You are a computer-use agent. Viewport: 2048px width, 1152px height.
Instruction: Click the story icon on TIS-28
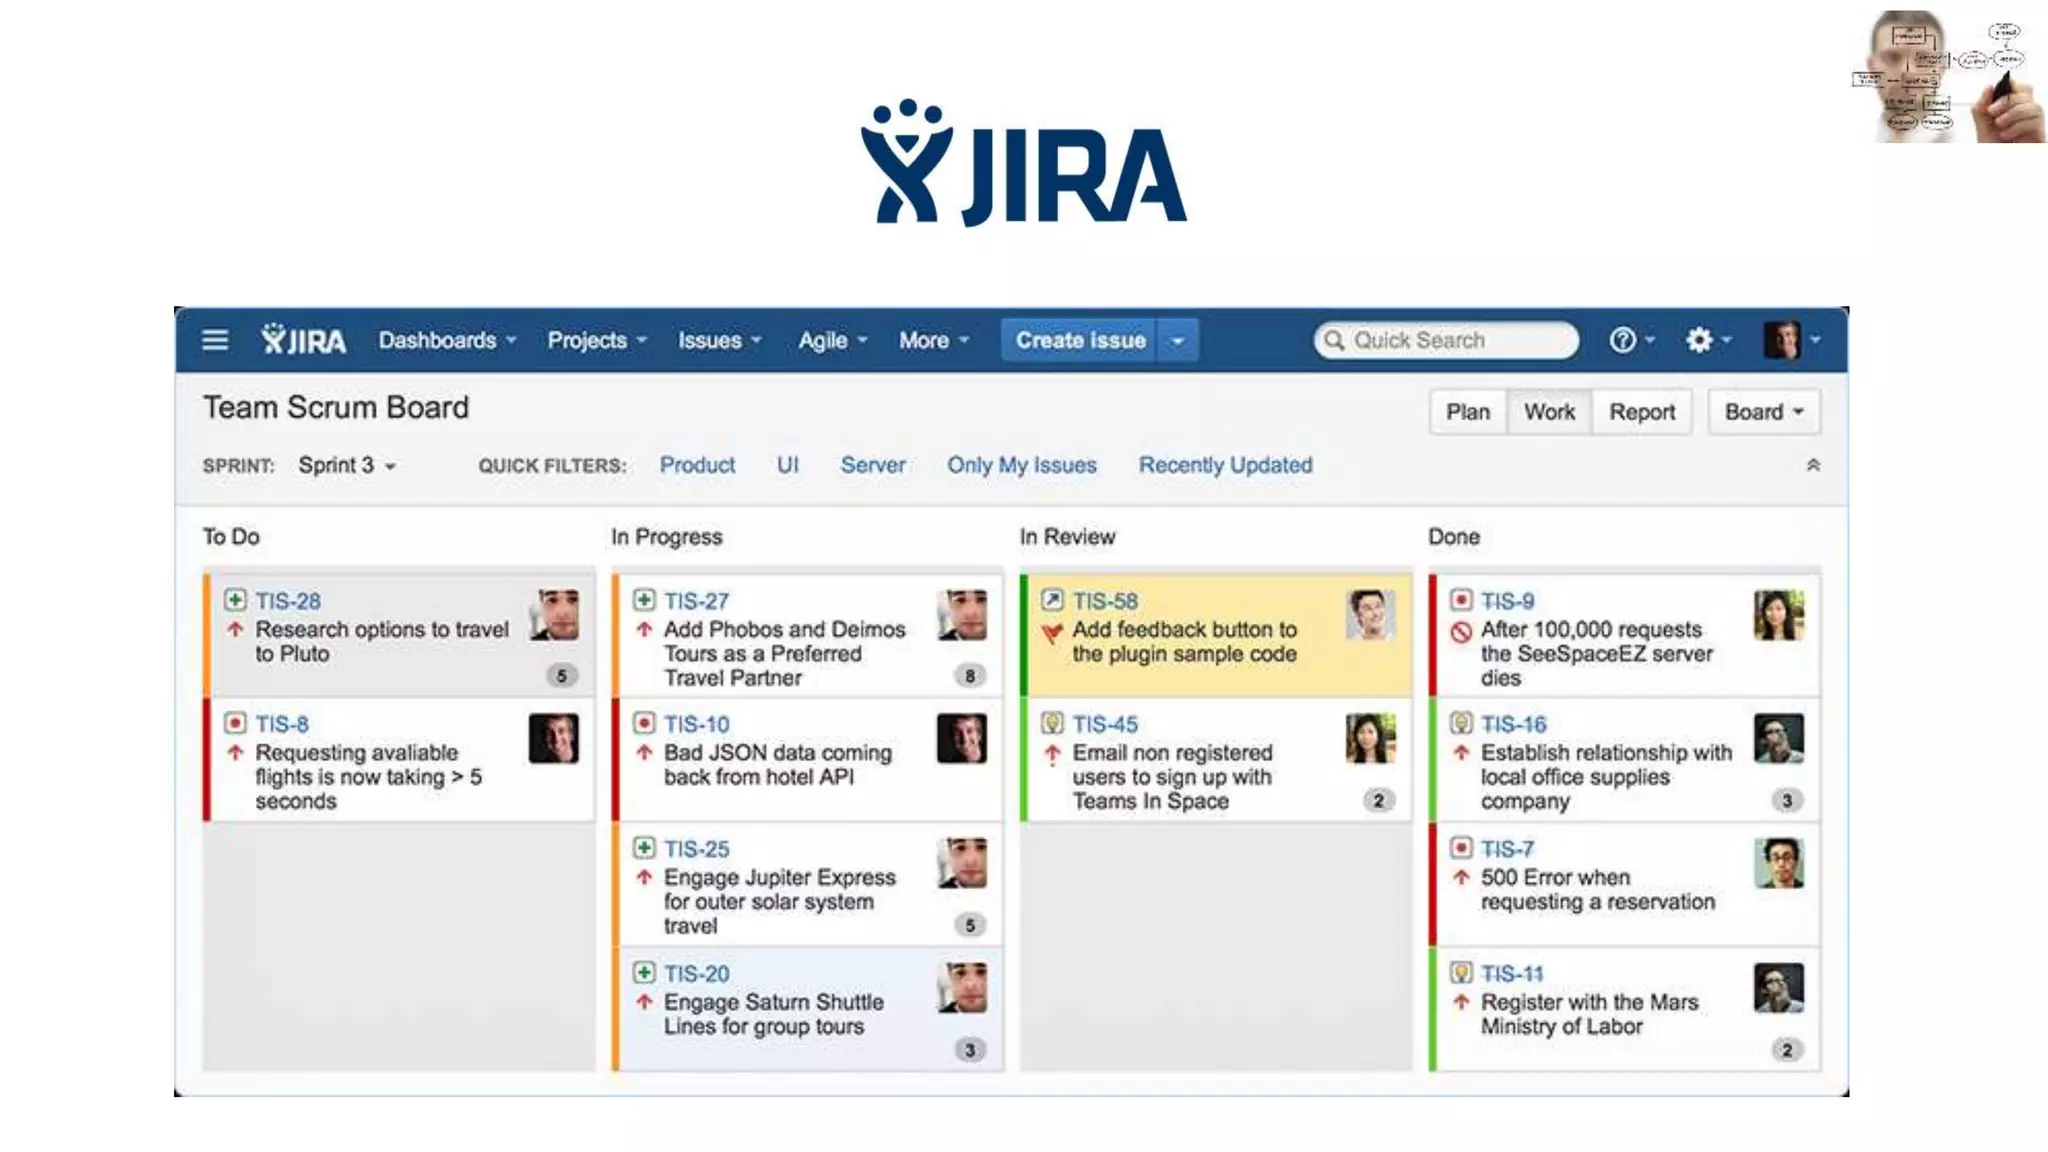pos(235,600)
